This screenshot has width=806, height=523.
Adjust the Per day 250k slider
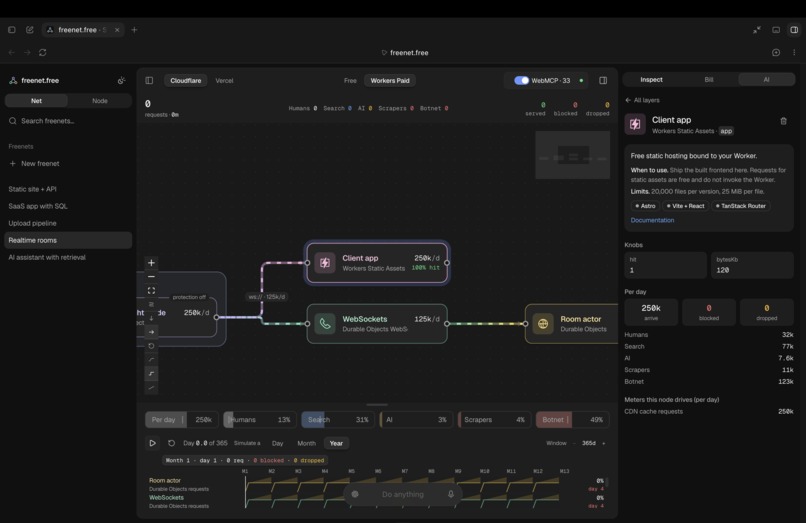(182, 420)
